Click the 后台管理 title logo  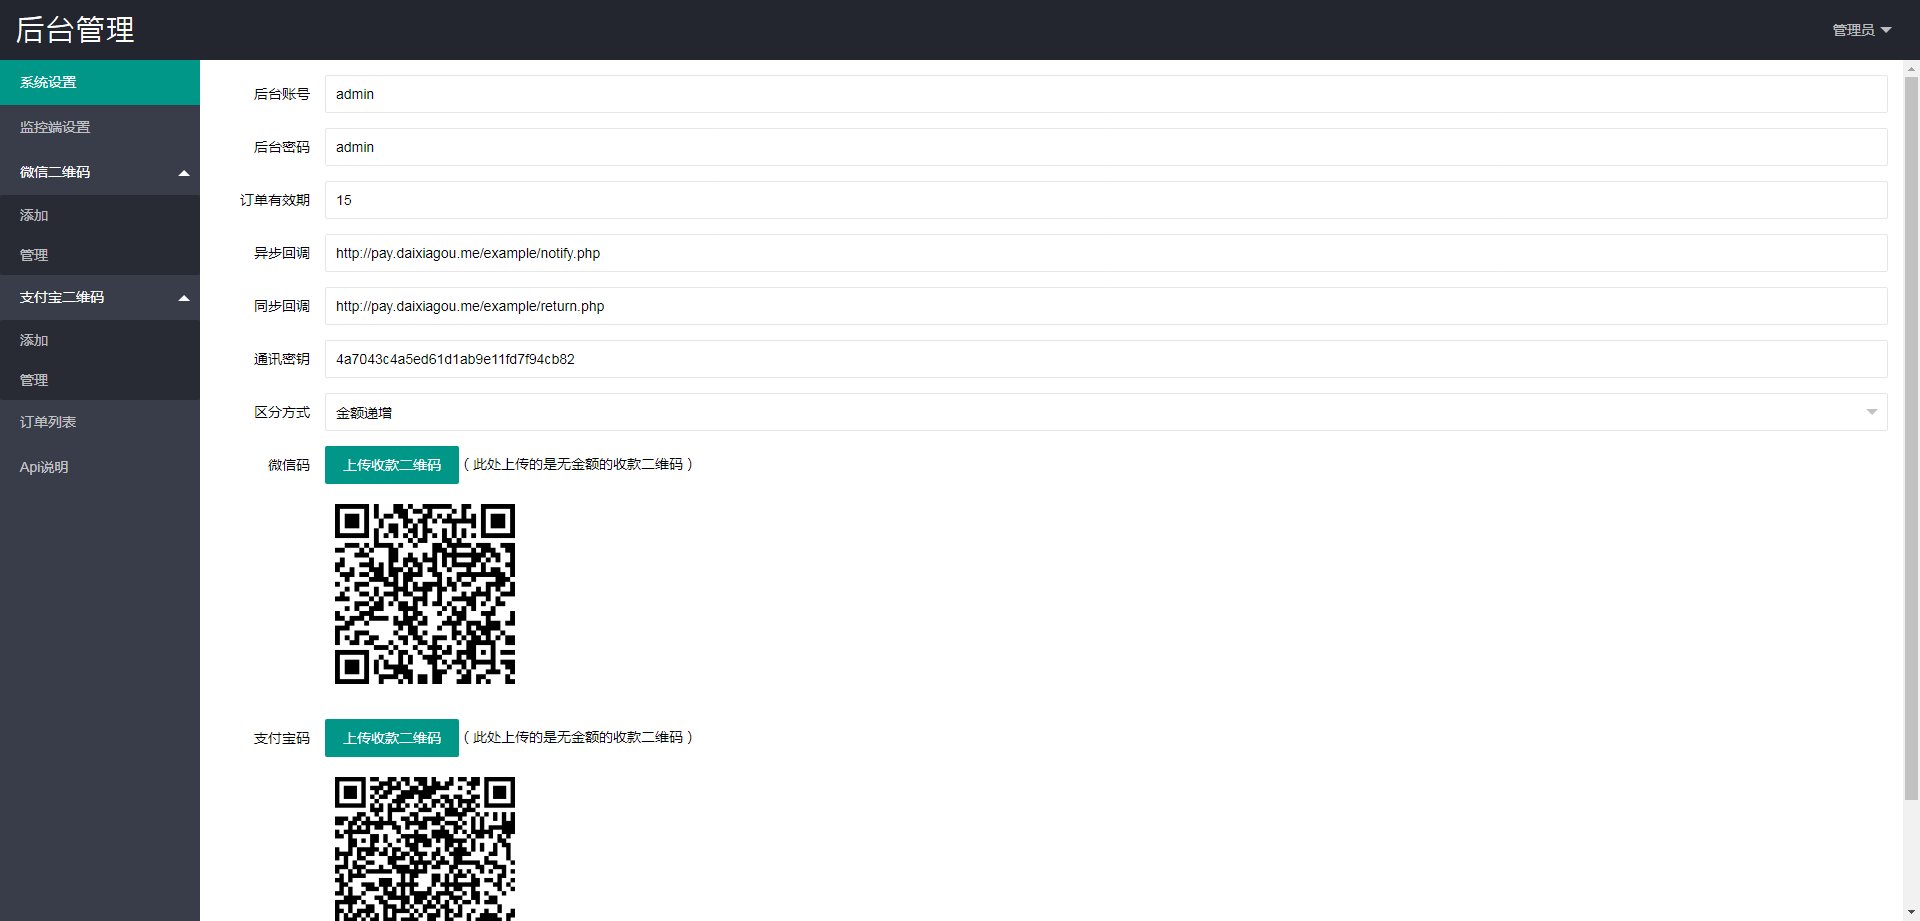coord(75,30)
